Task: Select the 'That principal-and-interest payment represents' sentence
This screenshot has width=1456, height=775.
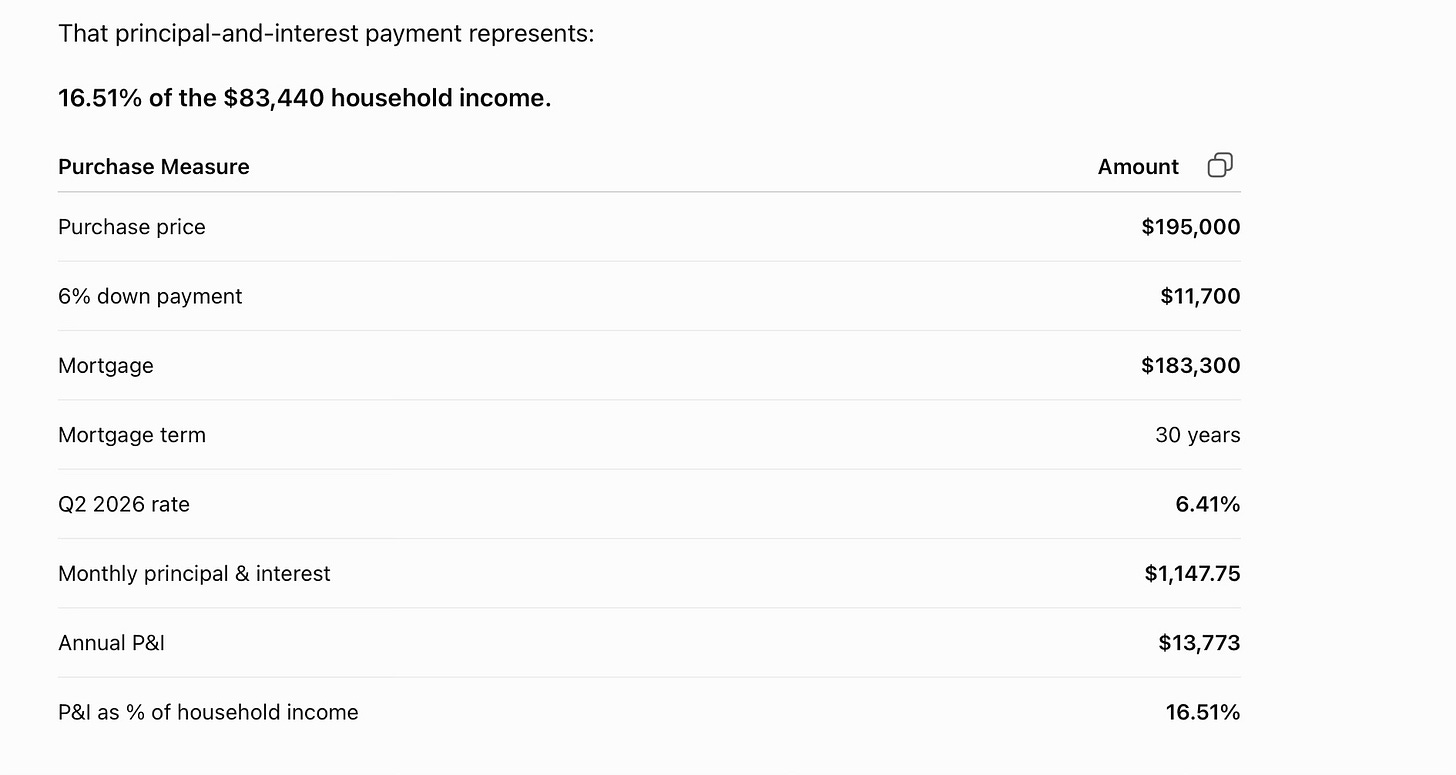Action: click(326, 34)
